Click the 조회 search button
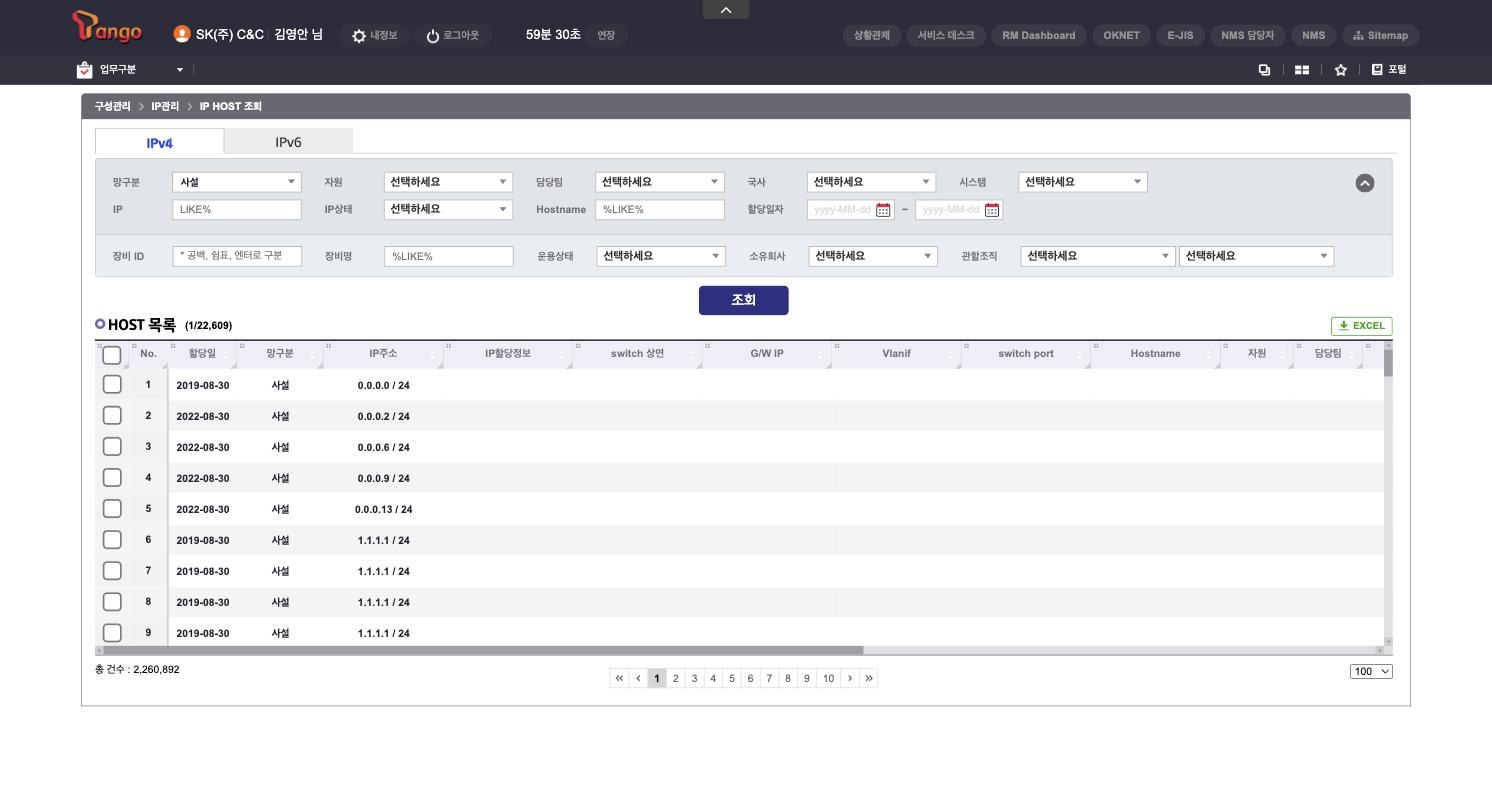Viewport: 1492px width, 812px height. [x=744, y=300]
